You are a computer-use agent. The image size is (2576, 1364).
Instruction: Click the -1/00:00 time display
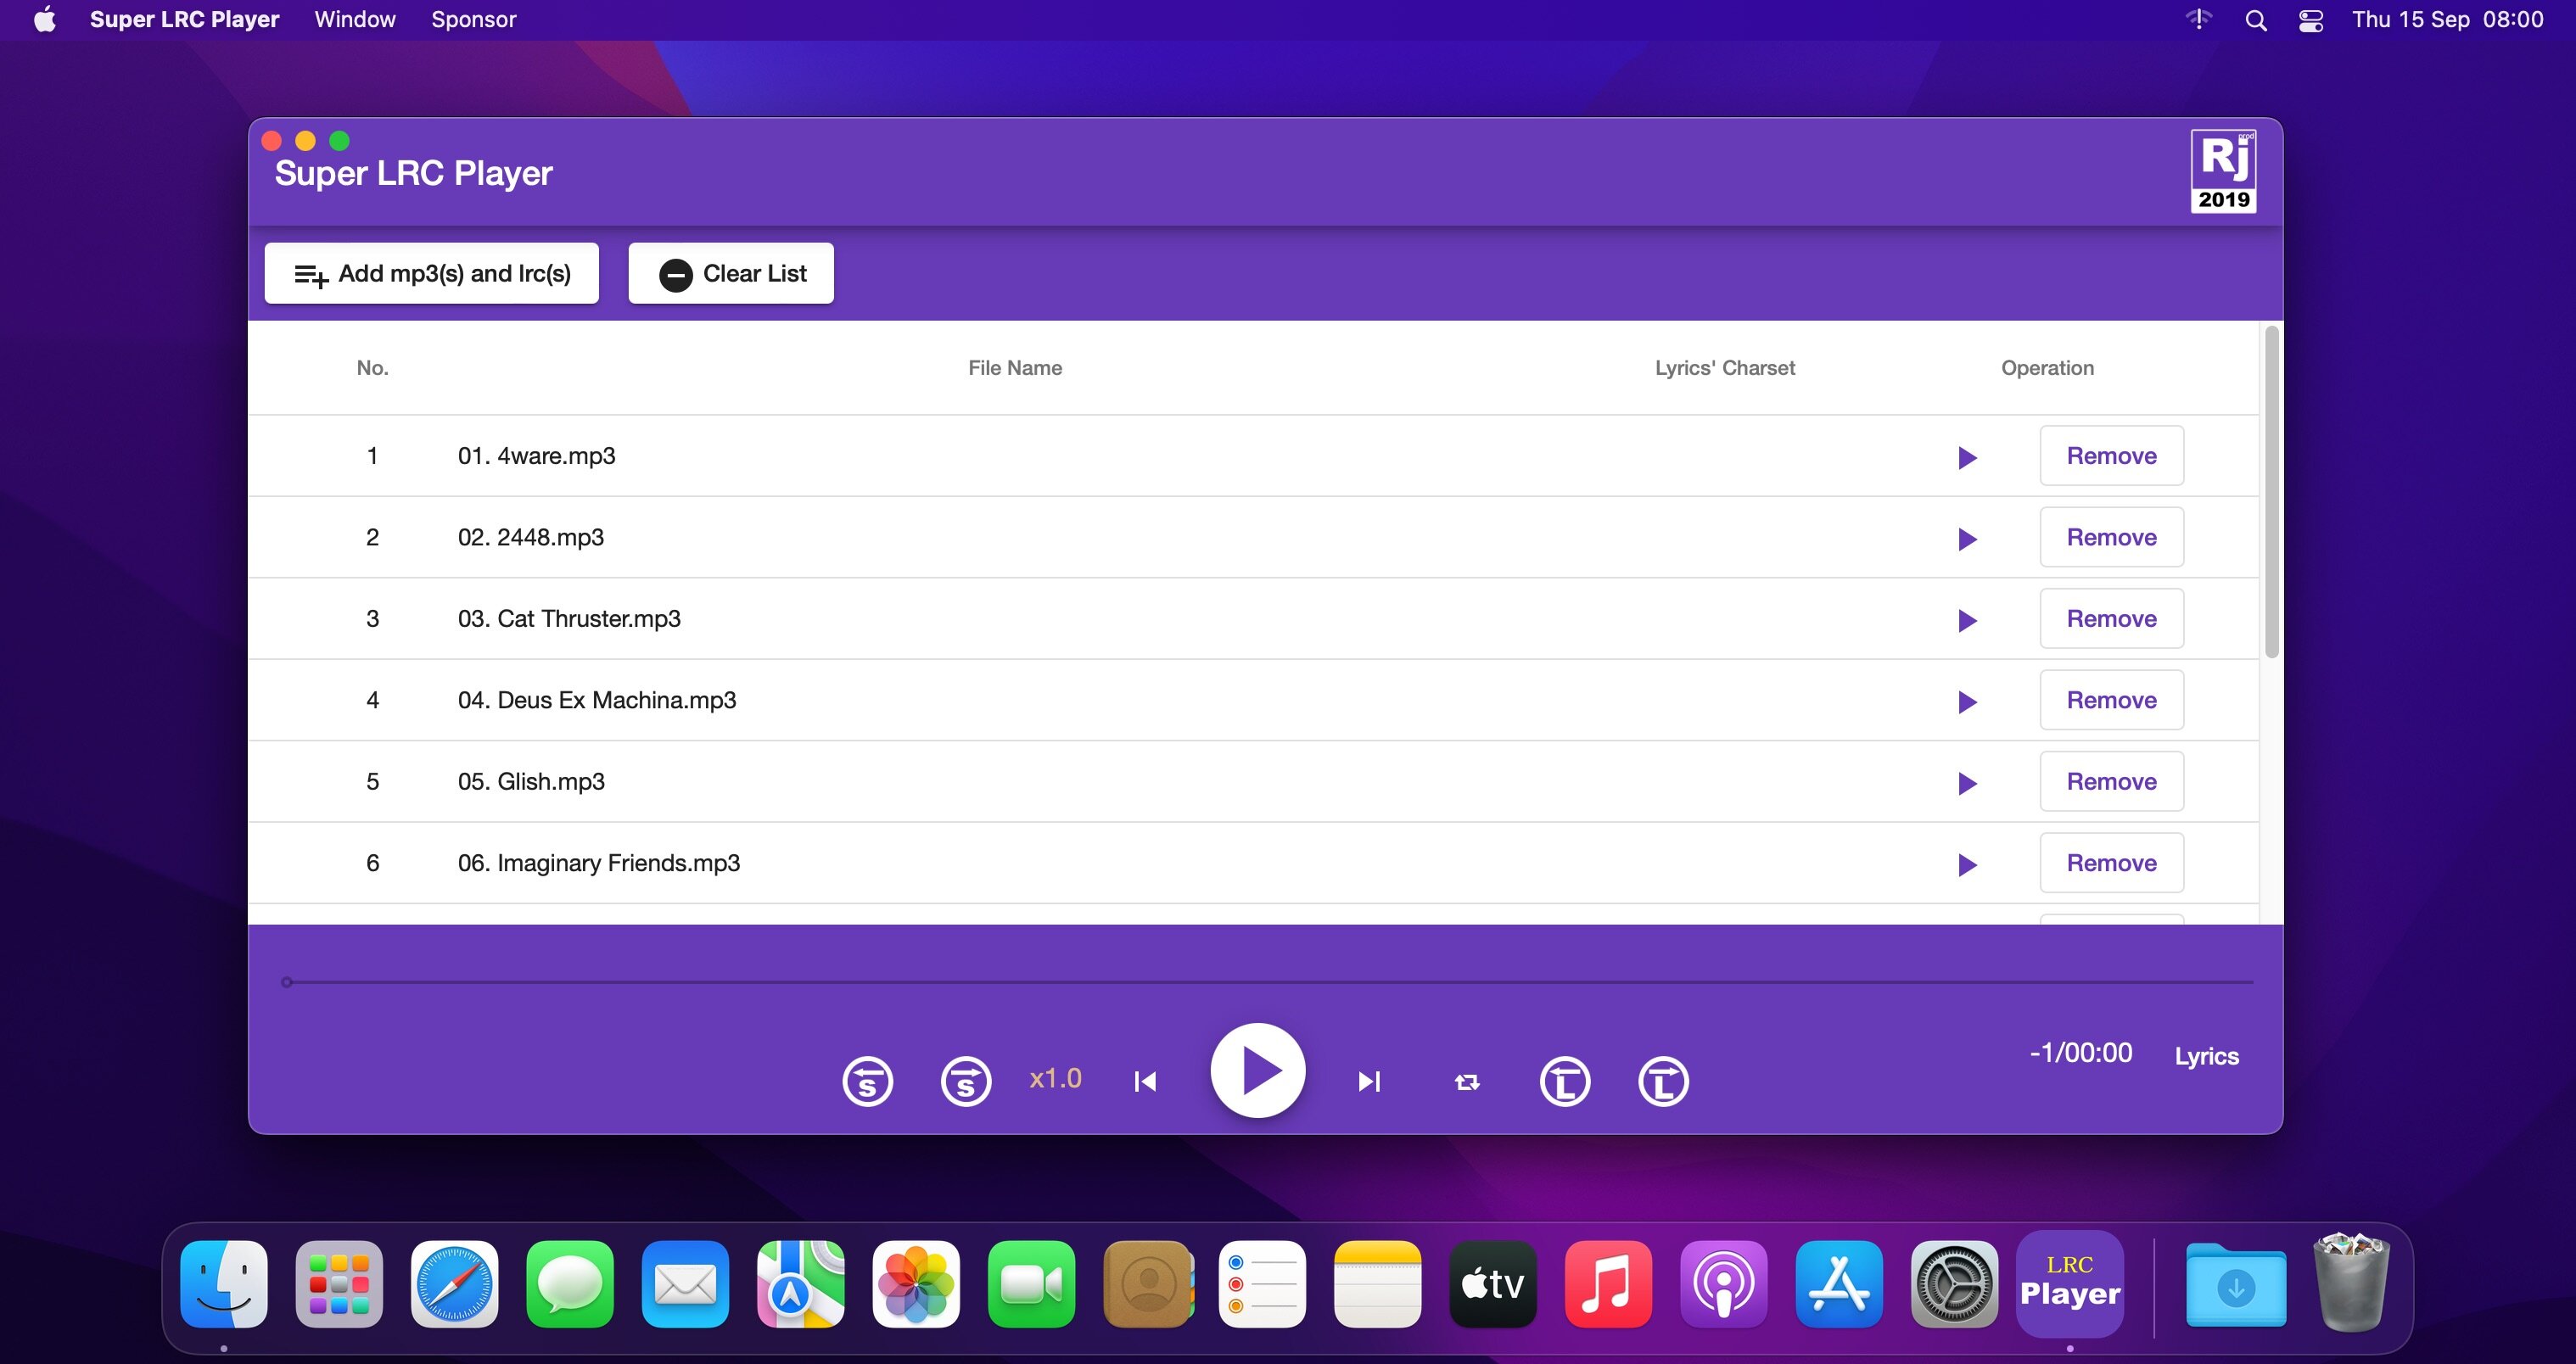[2080, 1053]
